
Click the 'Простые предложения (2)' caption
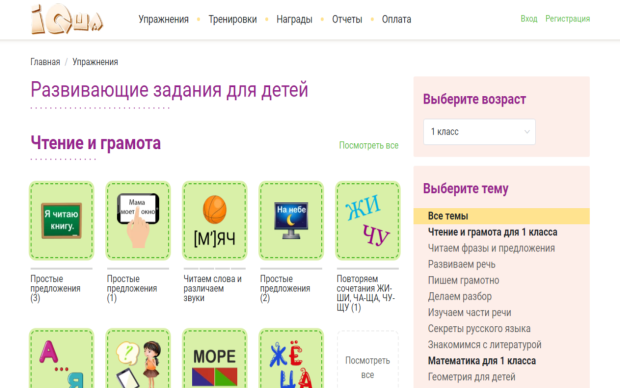[x=285, y=288]
